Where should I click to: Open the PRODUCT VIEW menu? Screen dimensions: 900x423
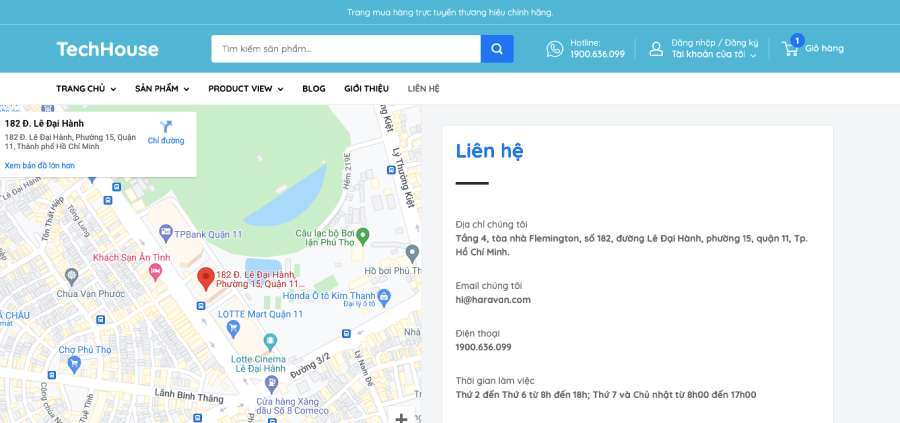(x=246, y=89)
